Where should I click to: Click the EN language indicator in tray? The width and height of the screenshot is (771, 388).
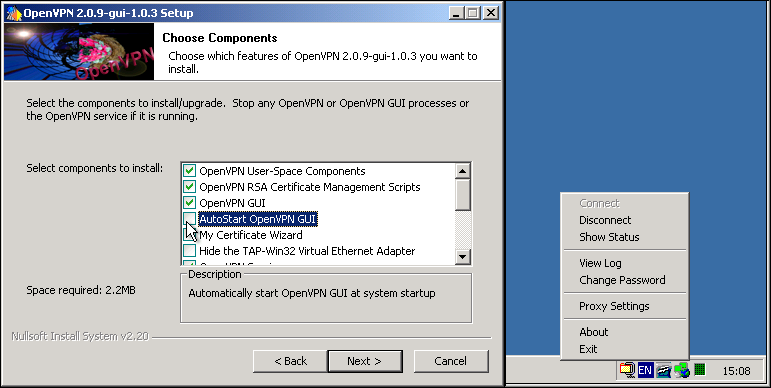coord(645,370)
